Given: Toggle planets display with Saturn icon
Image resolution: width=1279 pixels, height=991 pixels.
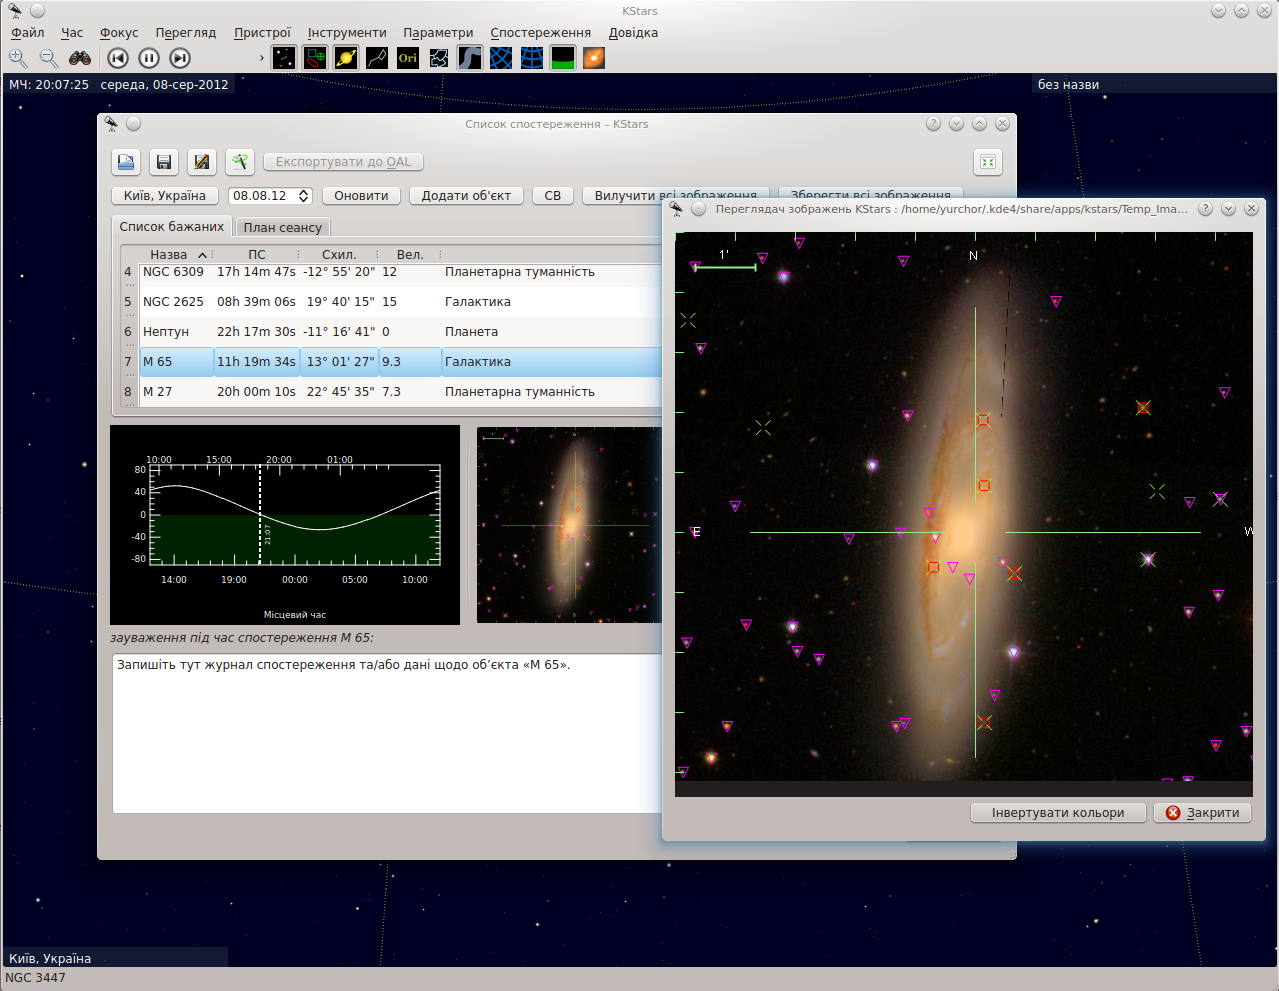Looking at the screenshot, I should [346, 58].
